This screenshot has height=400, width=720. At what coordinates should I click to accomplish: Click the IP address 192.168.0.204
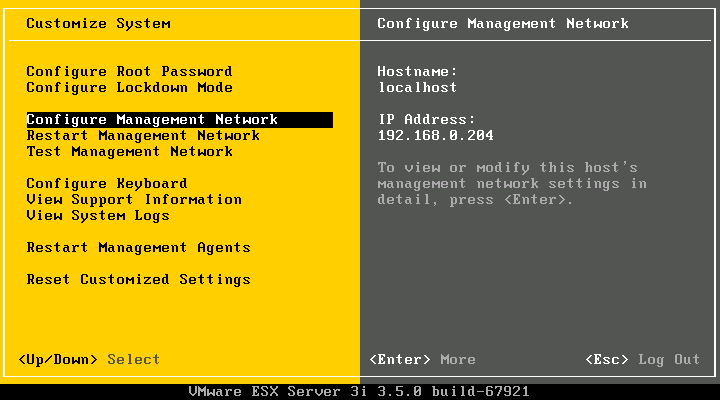435,136
